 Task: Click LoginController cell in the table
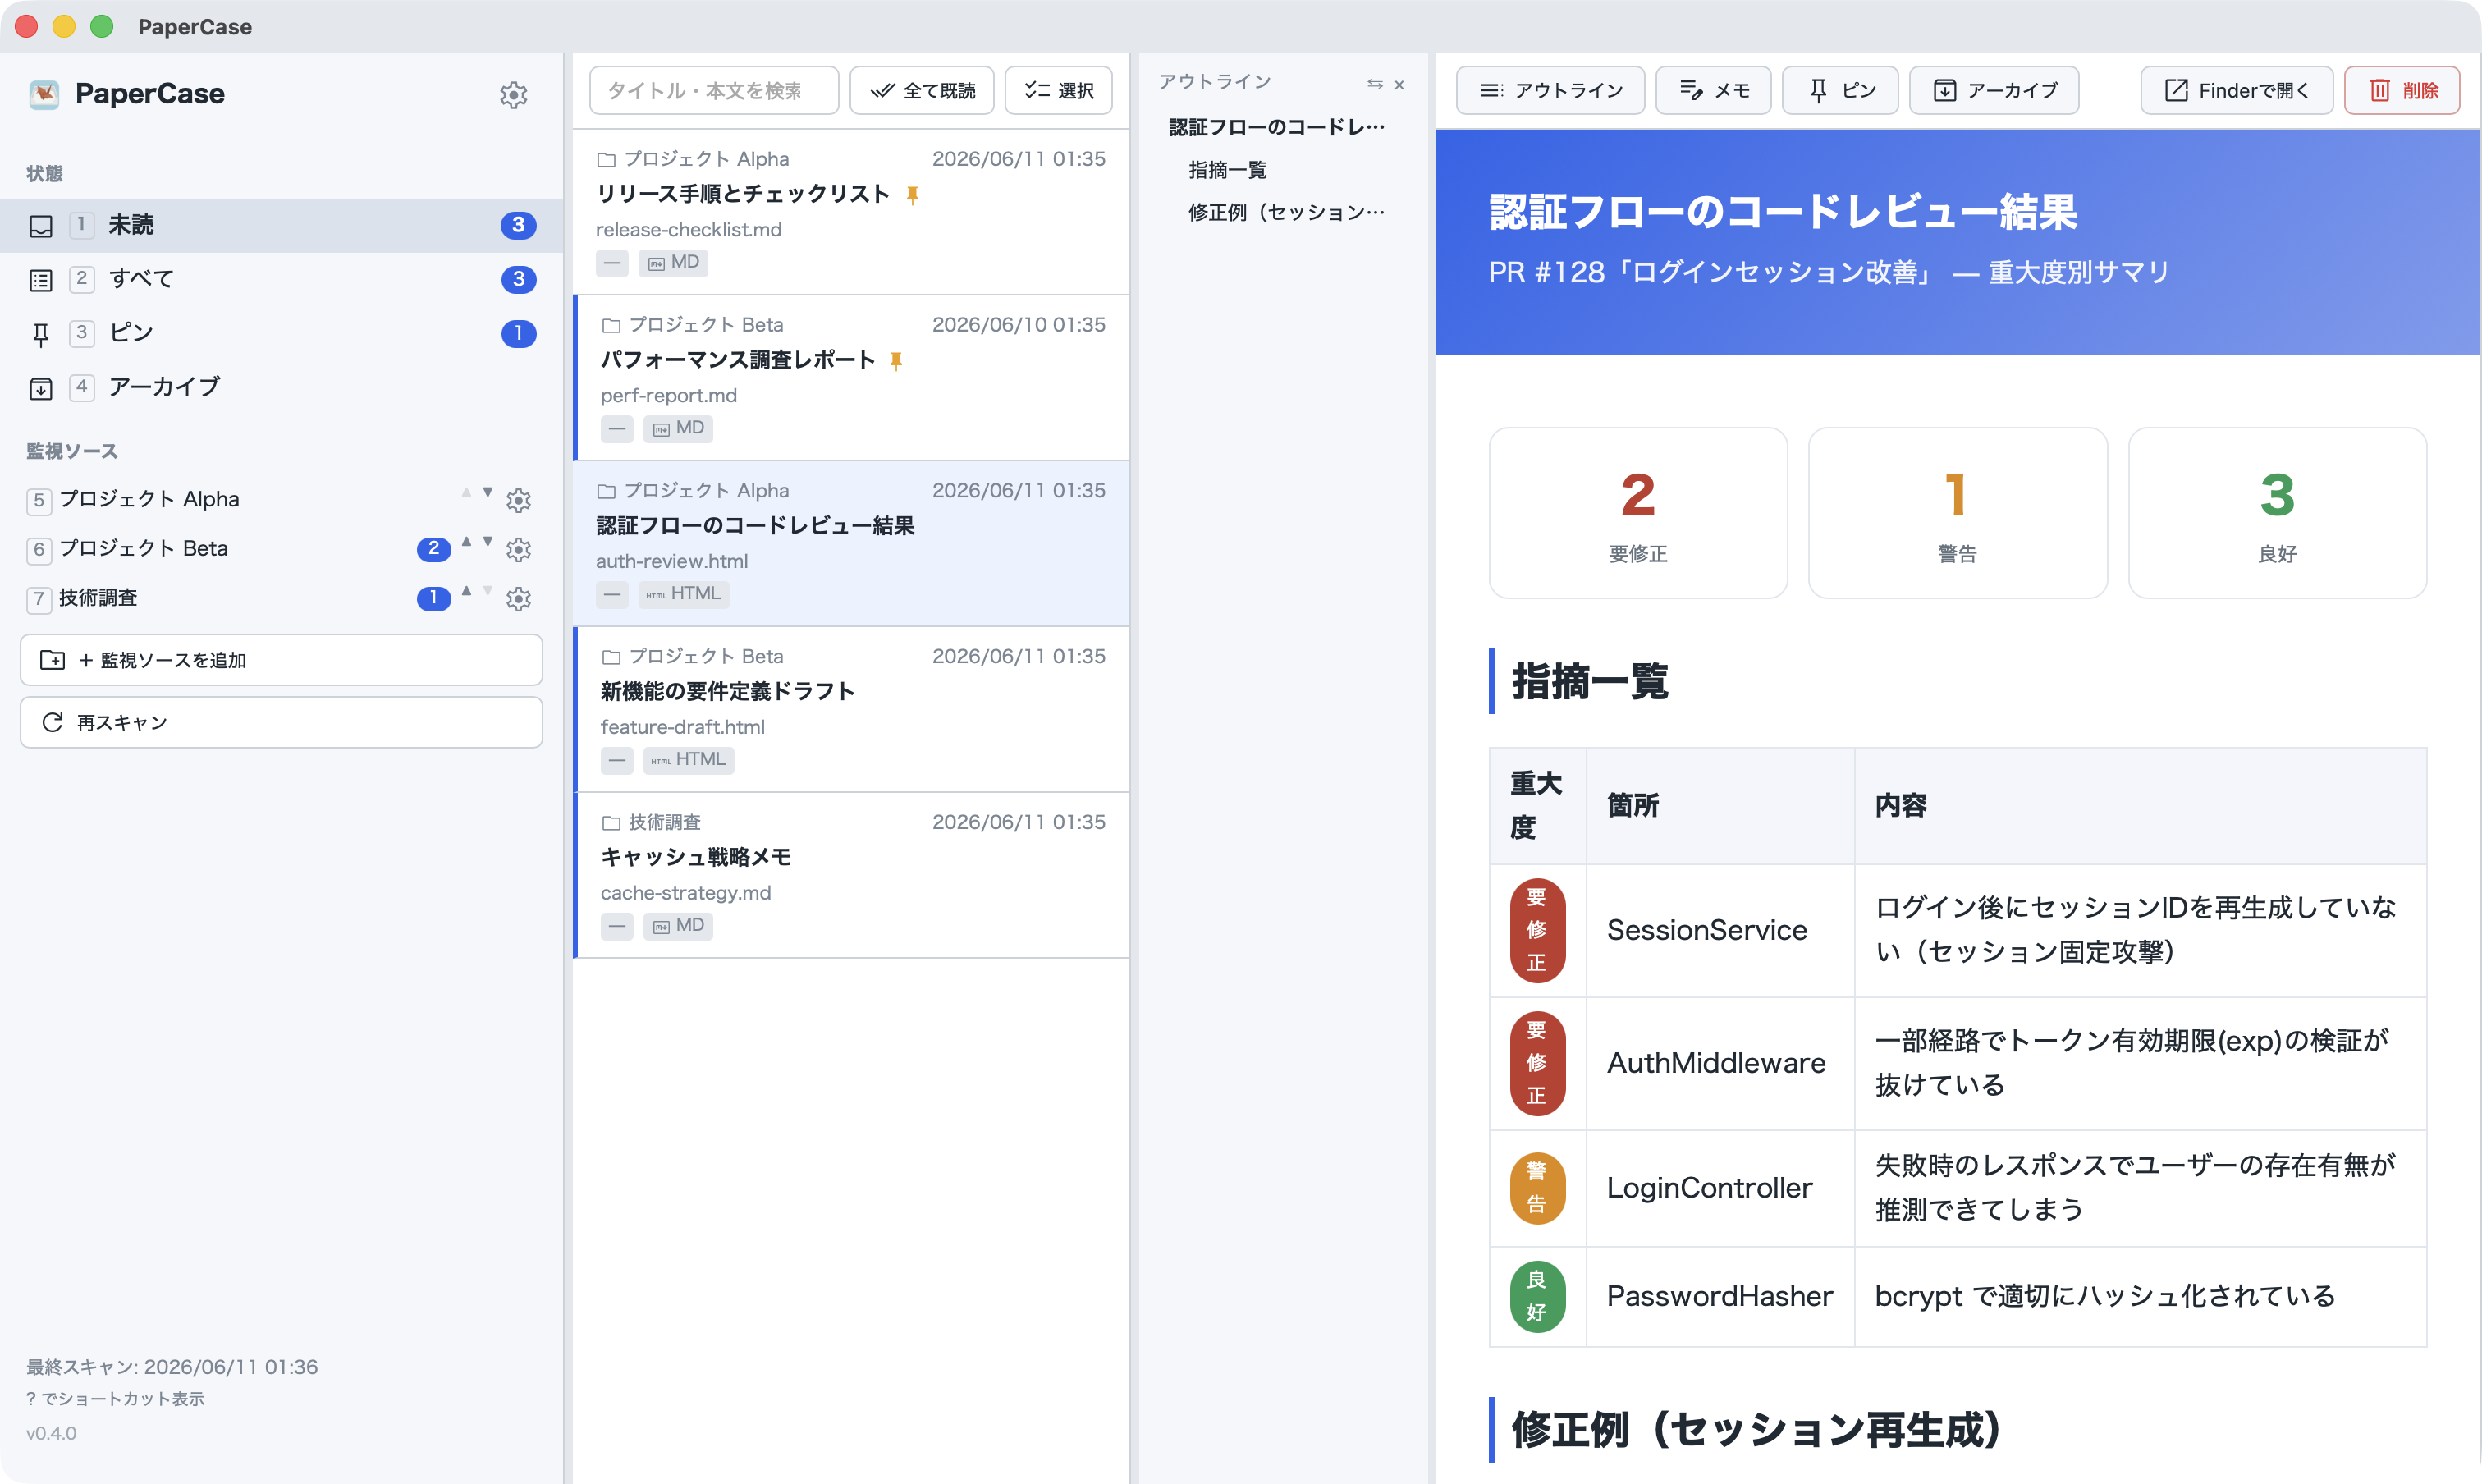tap(1720, 1188)
